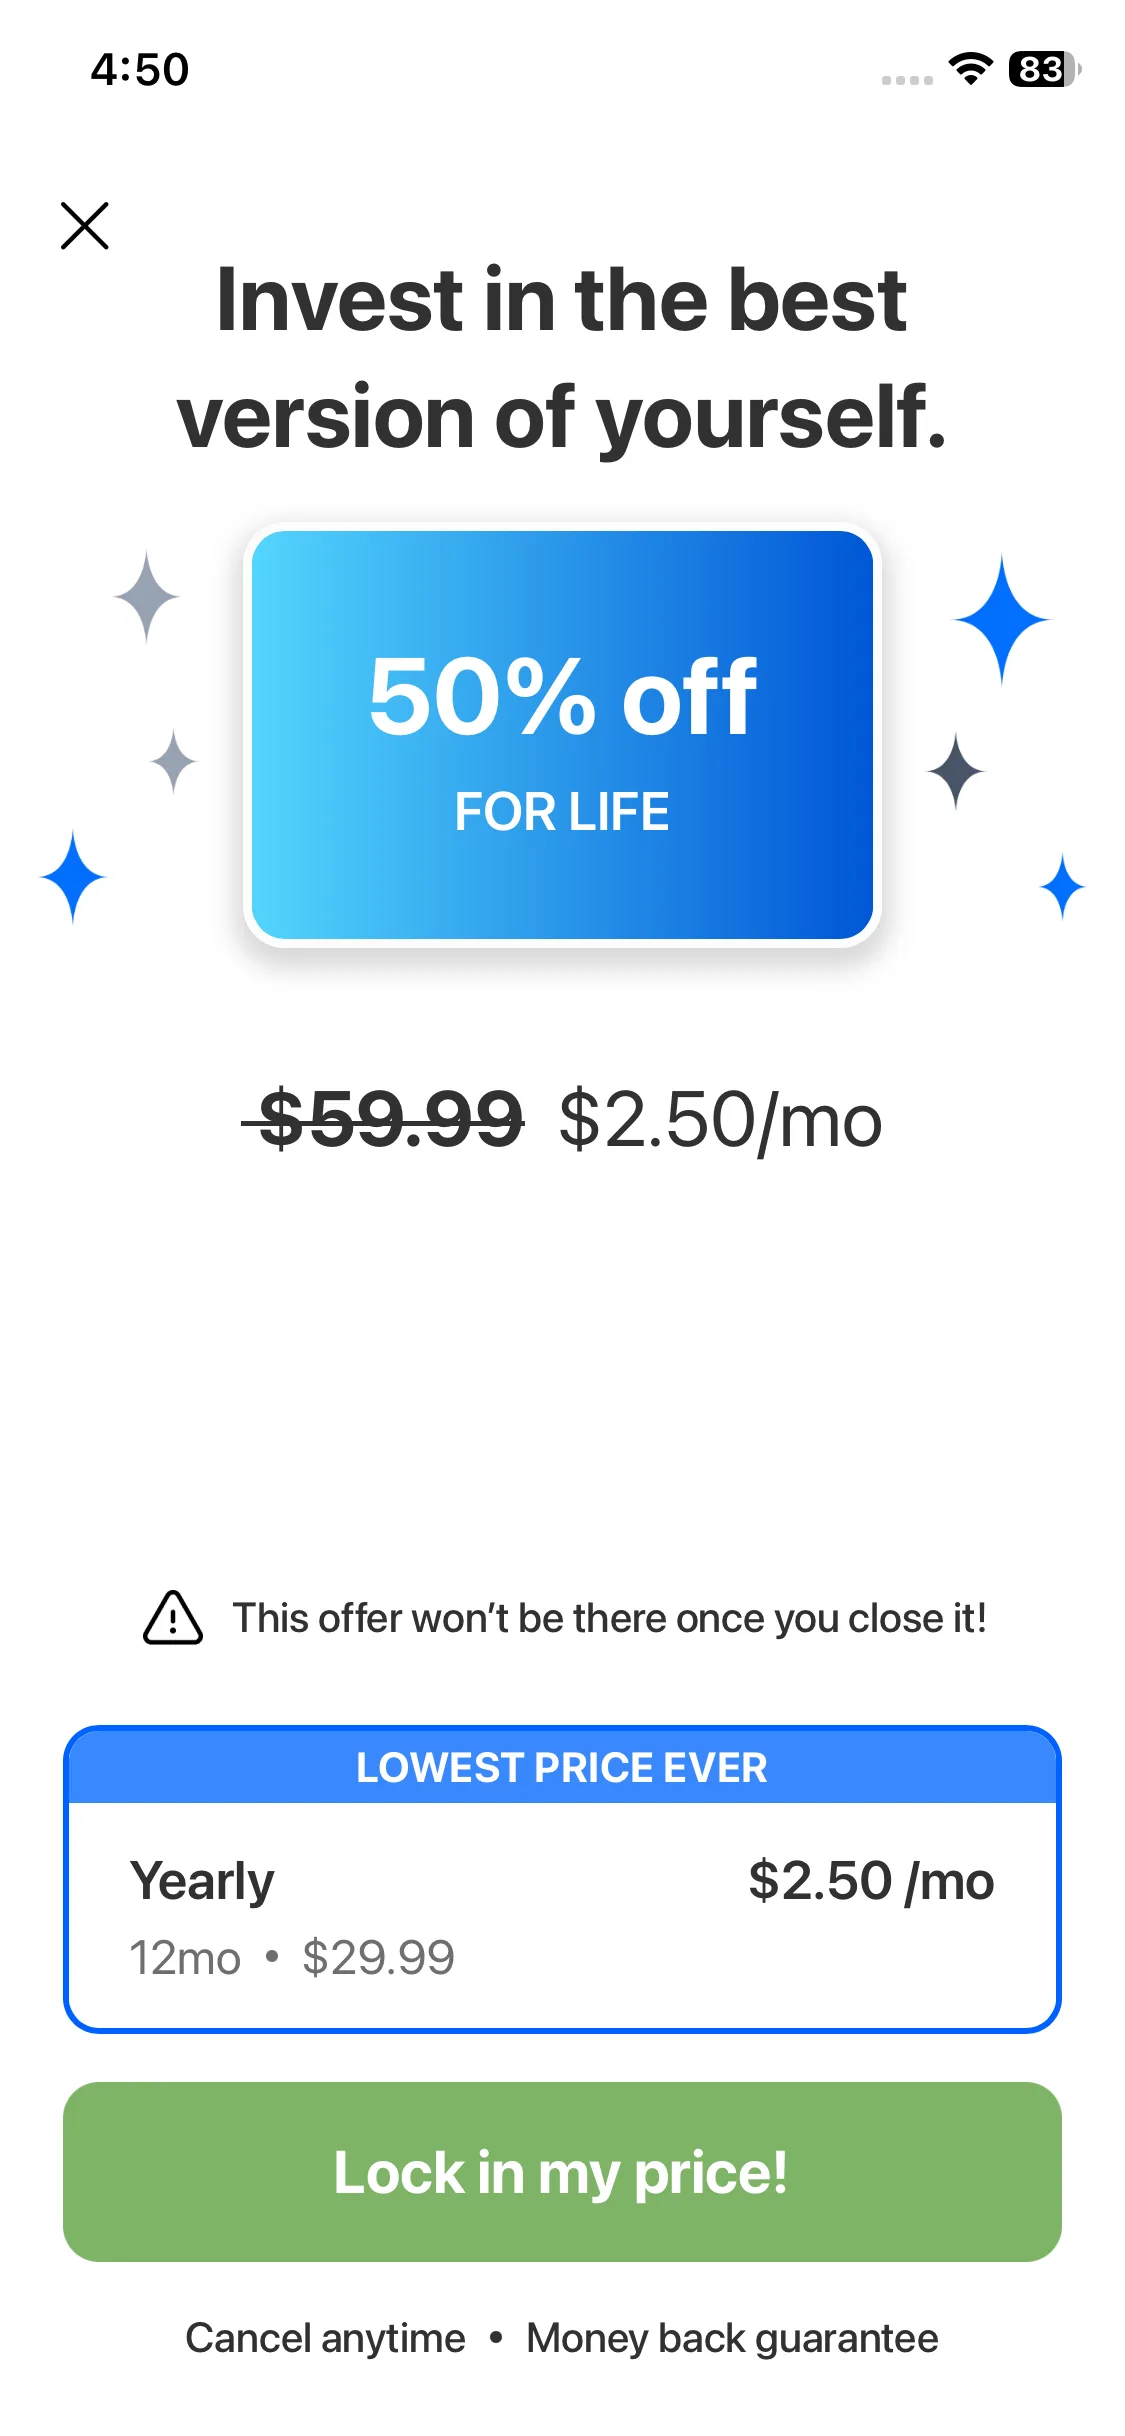Tap the 50% off FOR LIFE banner

562,735
